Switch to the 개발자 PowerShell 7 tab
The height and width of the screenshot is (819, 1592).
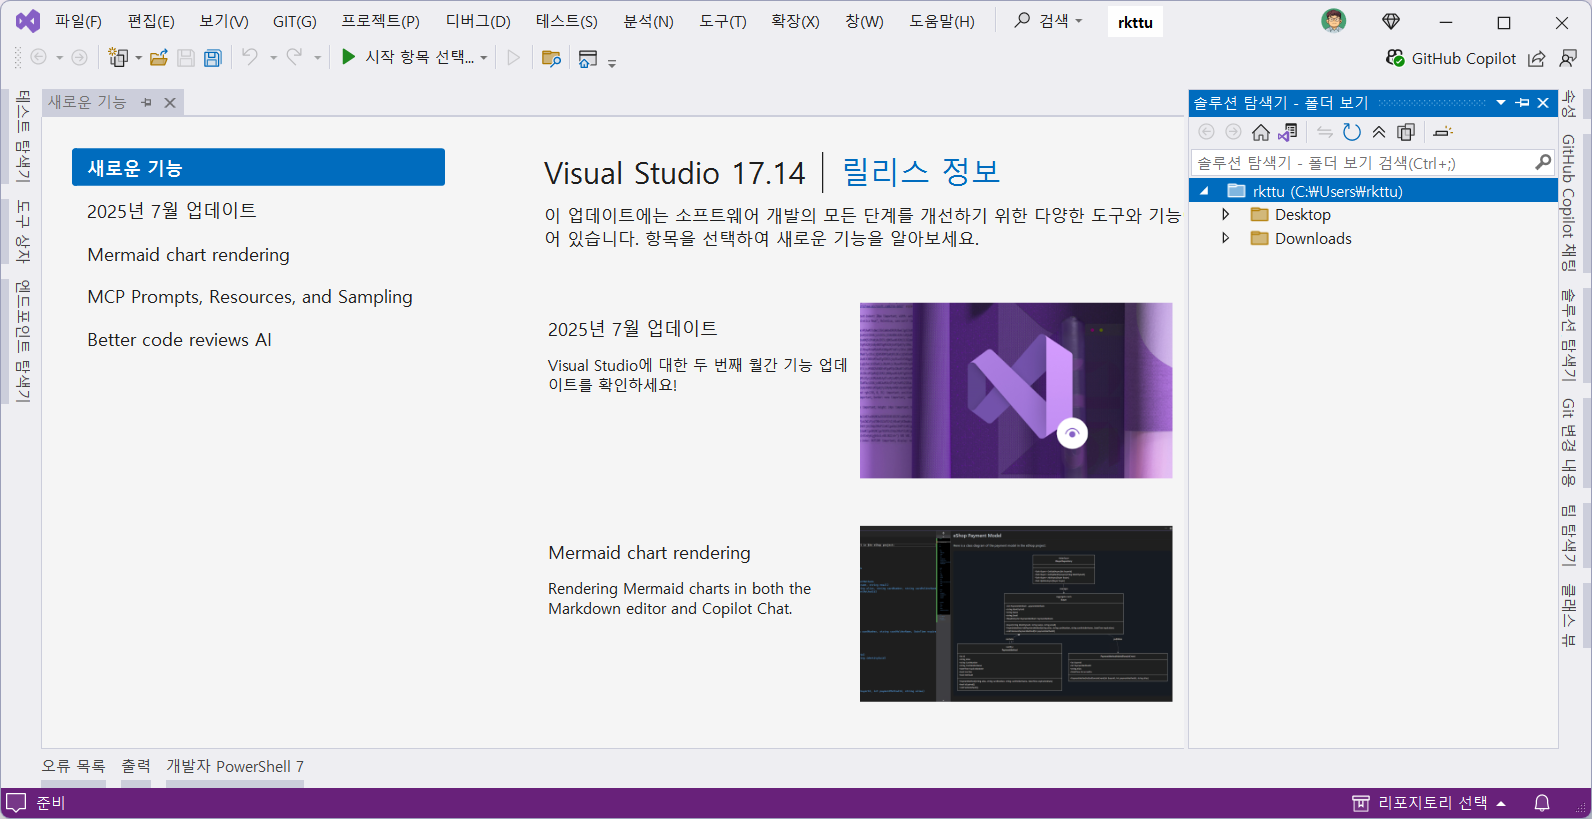tap(235, 766)
